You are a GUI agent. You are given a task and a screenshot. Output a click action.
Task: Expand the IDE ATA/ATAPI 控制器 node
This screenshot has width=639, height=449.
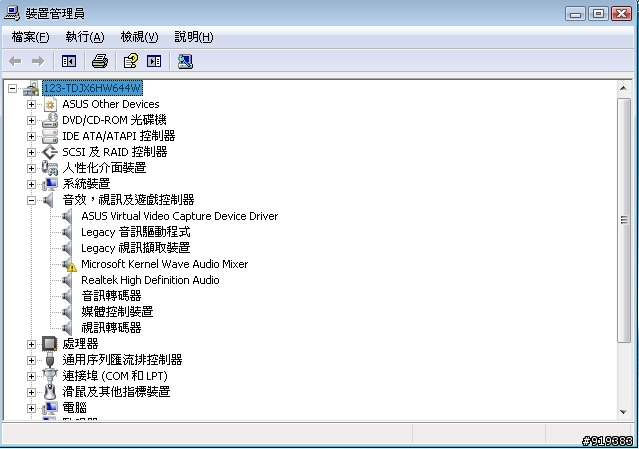coord(31,136)
